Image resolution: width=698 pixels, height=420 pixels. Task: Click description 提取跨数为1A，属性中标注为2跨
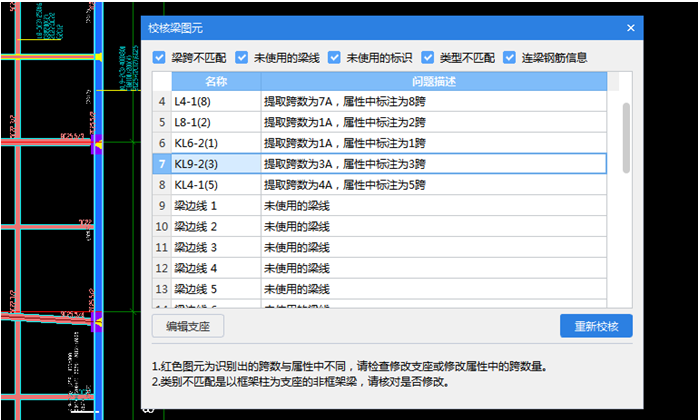point(345,122)
